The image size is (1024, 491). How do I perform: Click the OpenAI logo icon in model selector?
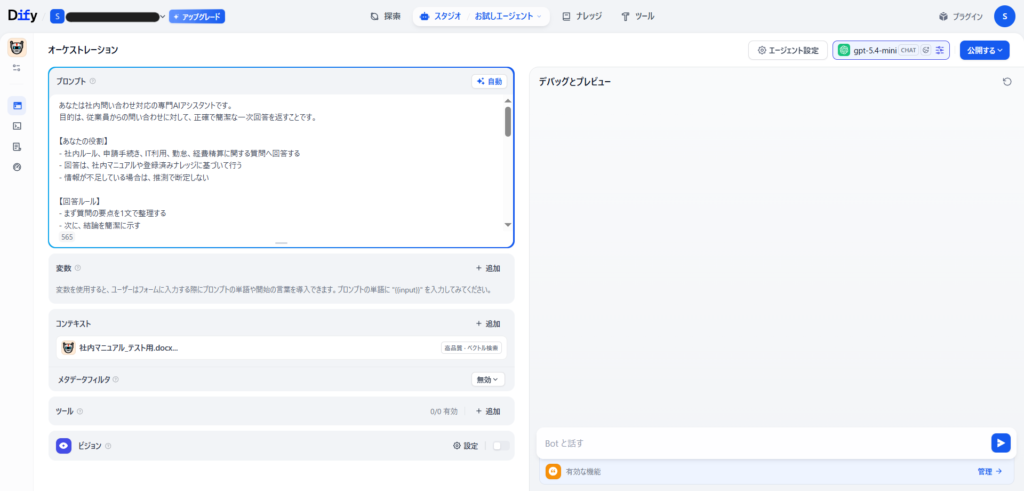point(844,50)
